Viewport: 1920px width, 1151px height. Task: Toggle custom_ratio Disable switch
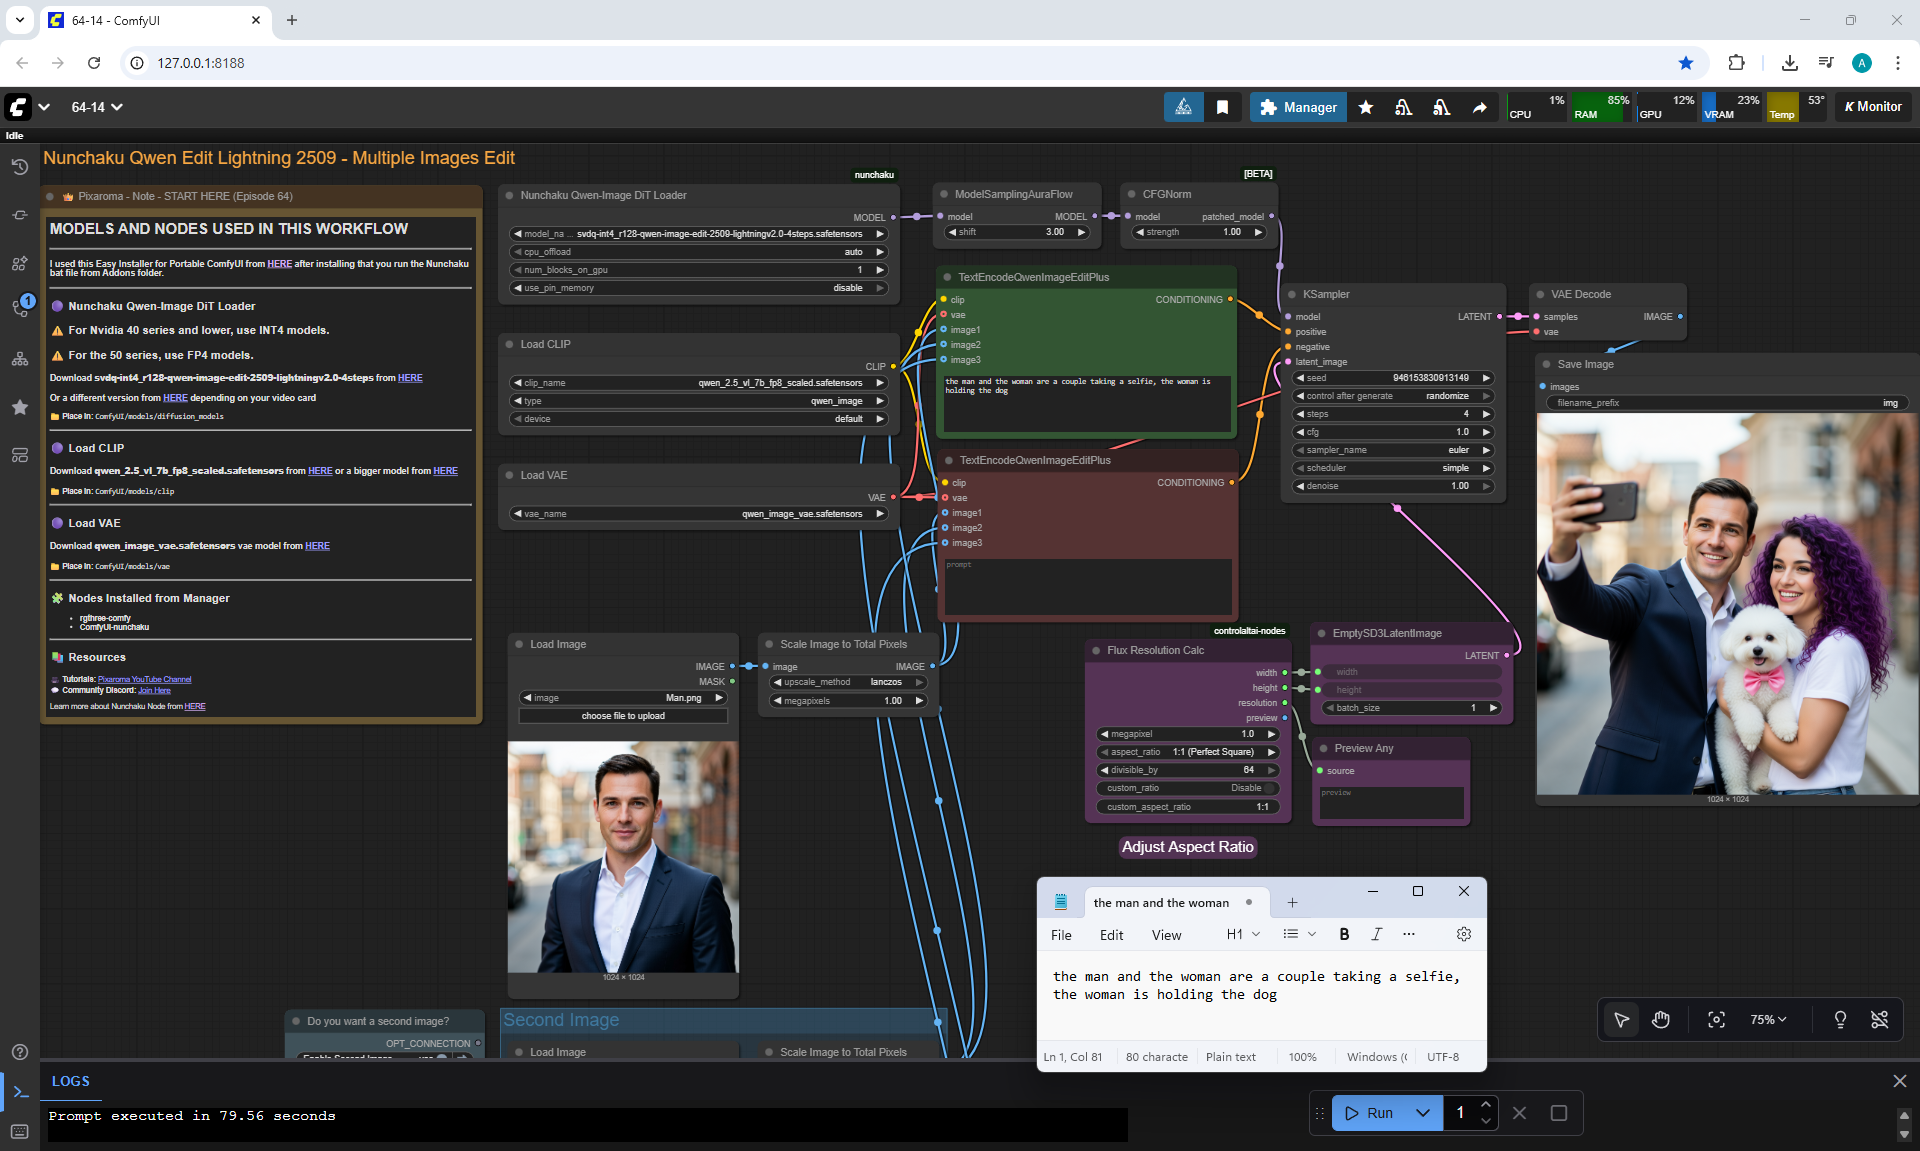click(x=1269, y=788)
